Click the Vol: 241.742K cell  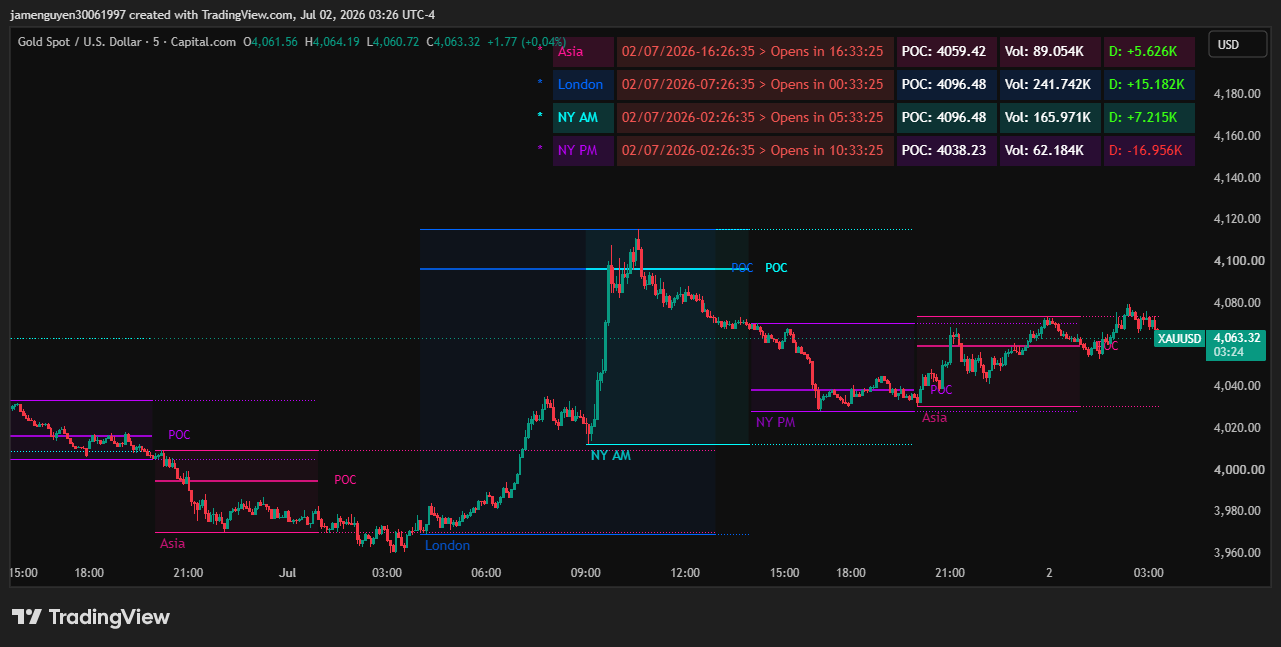pyautogui.click(x=1050, y=84)
